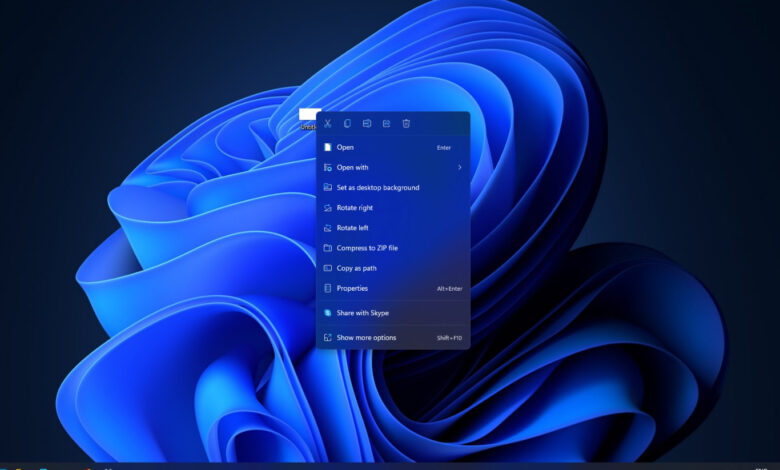Pick Rotate right in the menu
The image size is (780, 470).
coord(393,208)
